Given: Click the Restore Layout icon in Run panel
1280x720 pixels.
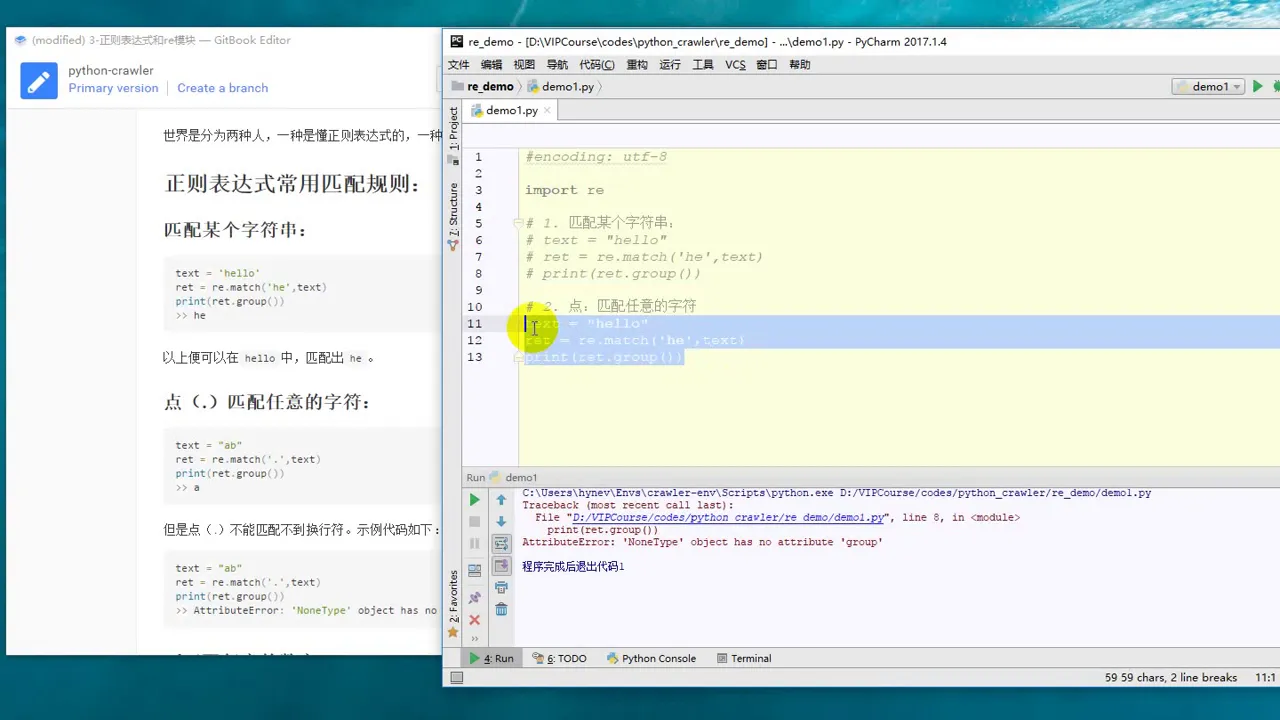Looking at the screenshot, I should click(x=475, y=571).
